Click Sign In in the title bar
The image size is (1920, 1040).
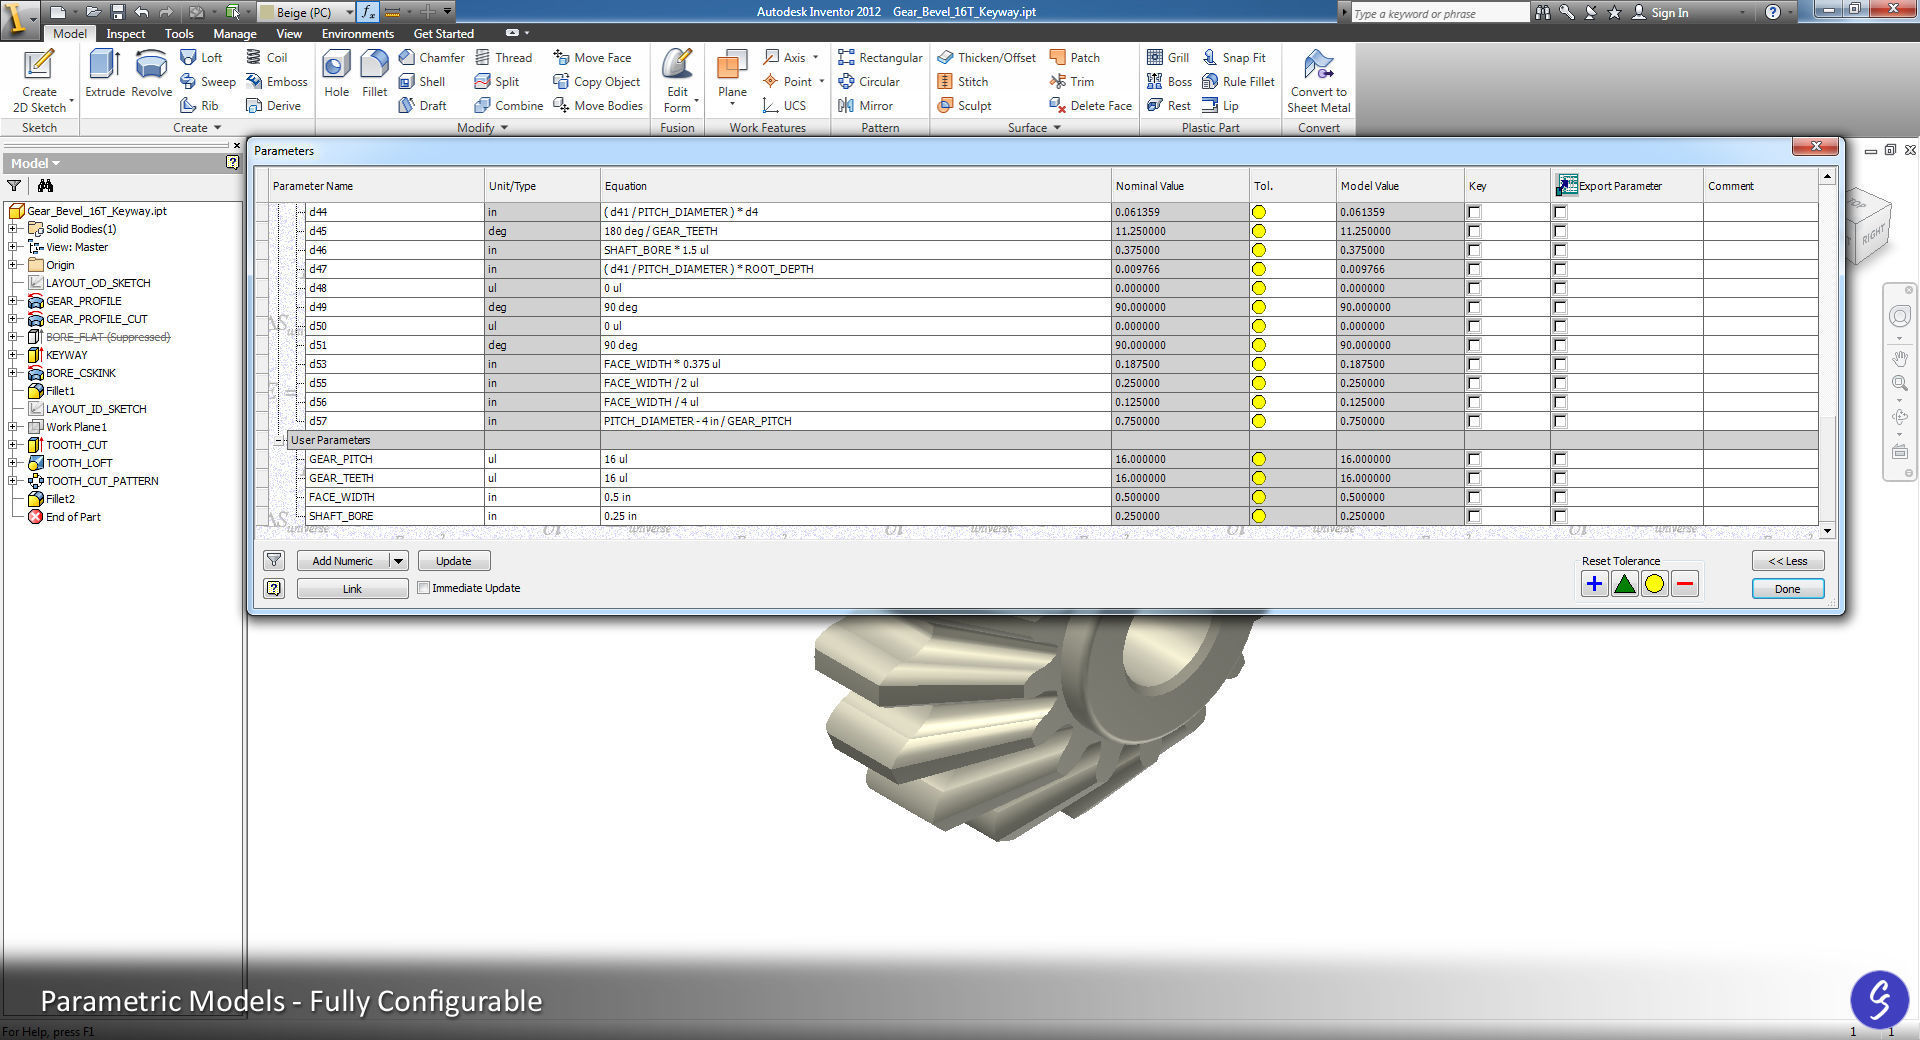click(x=1661, y=12)
